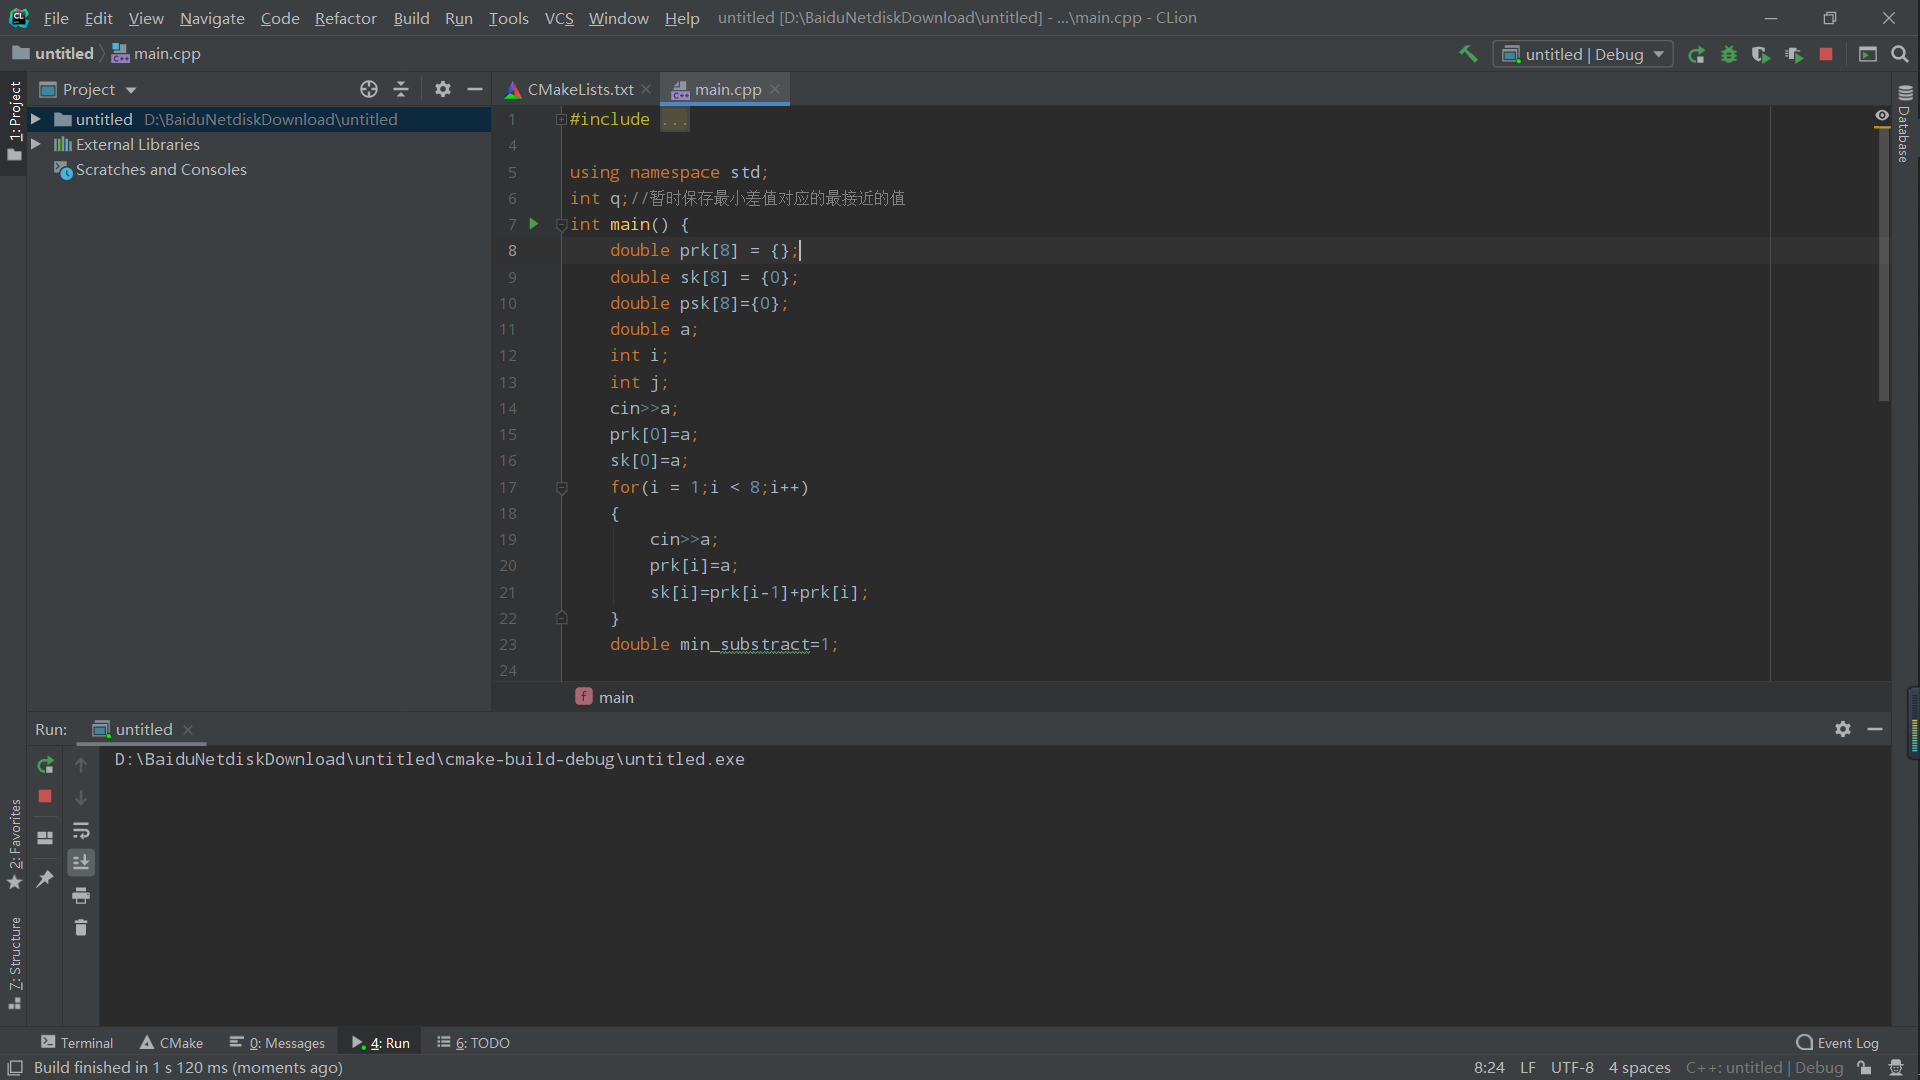Click the Clear All trash icon

tap(81, 928)
